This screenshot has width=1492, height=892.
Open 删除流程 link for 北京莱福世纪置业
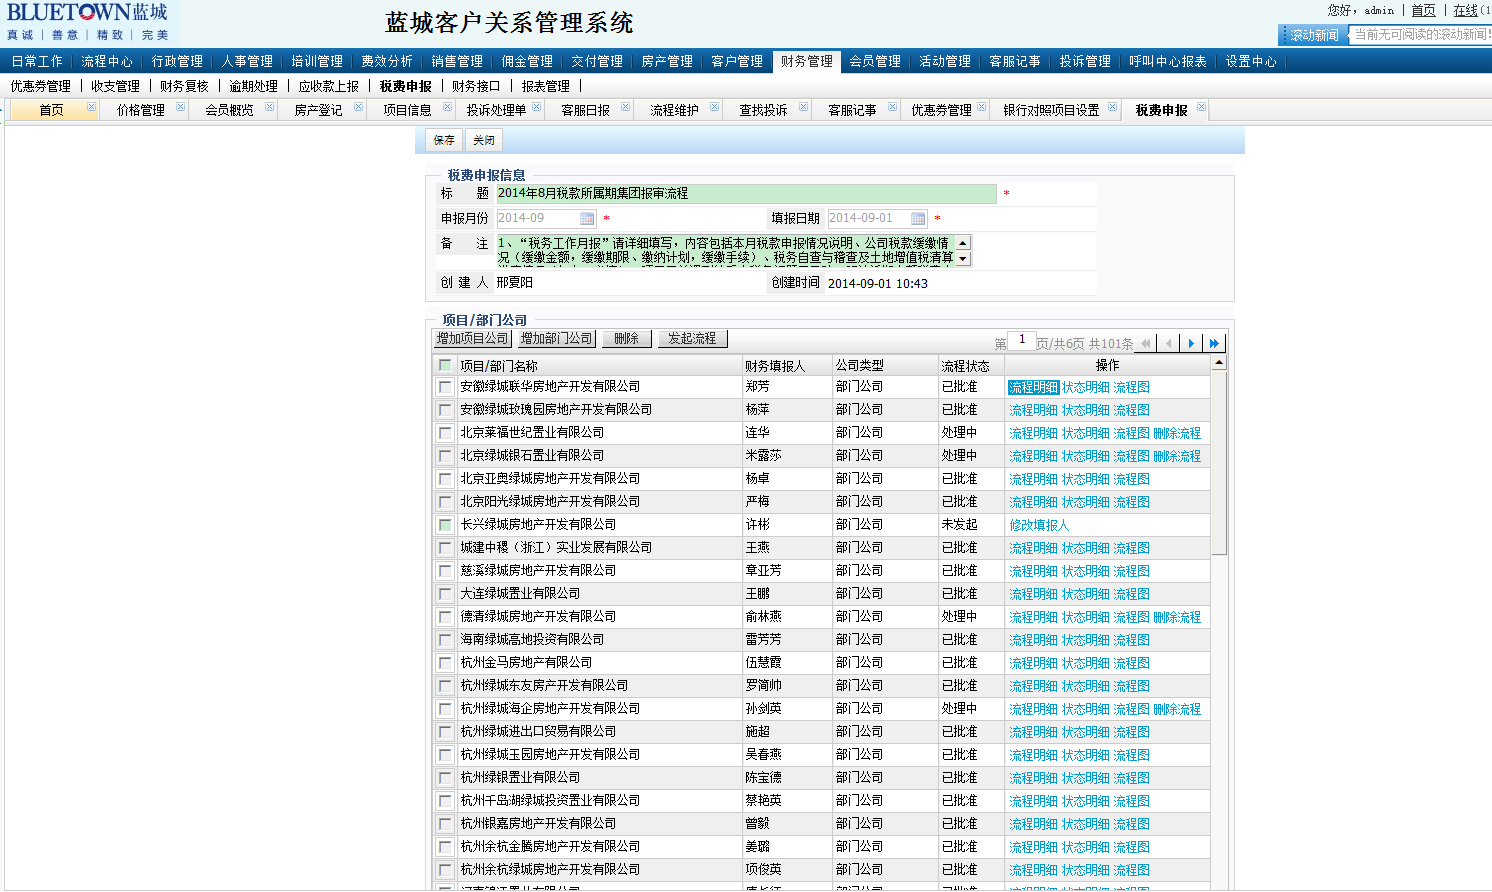point(1177,433)
